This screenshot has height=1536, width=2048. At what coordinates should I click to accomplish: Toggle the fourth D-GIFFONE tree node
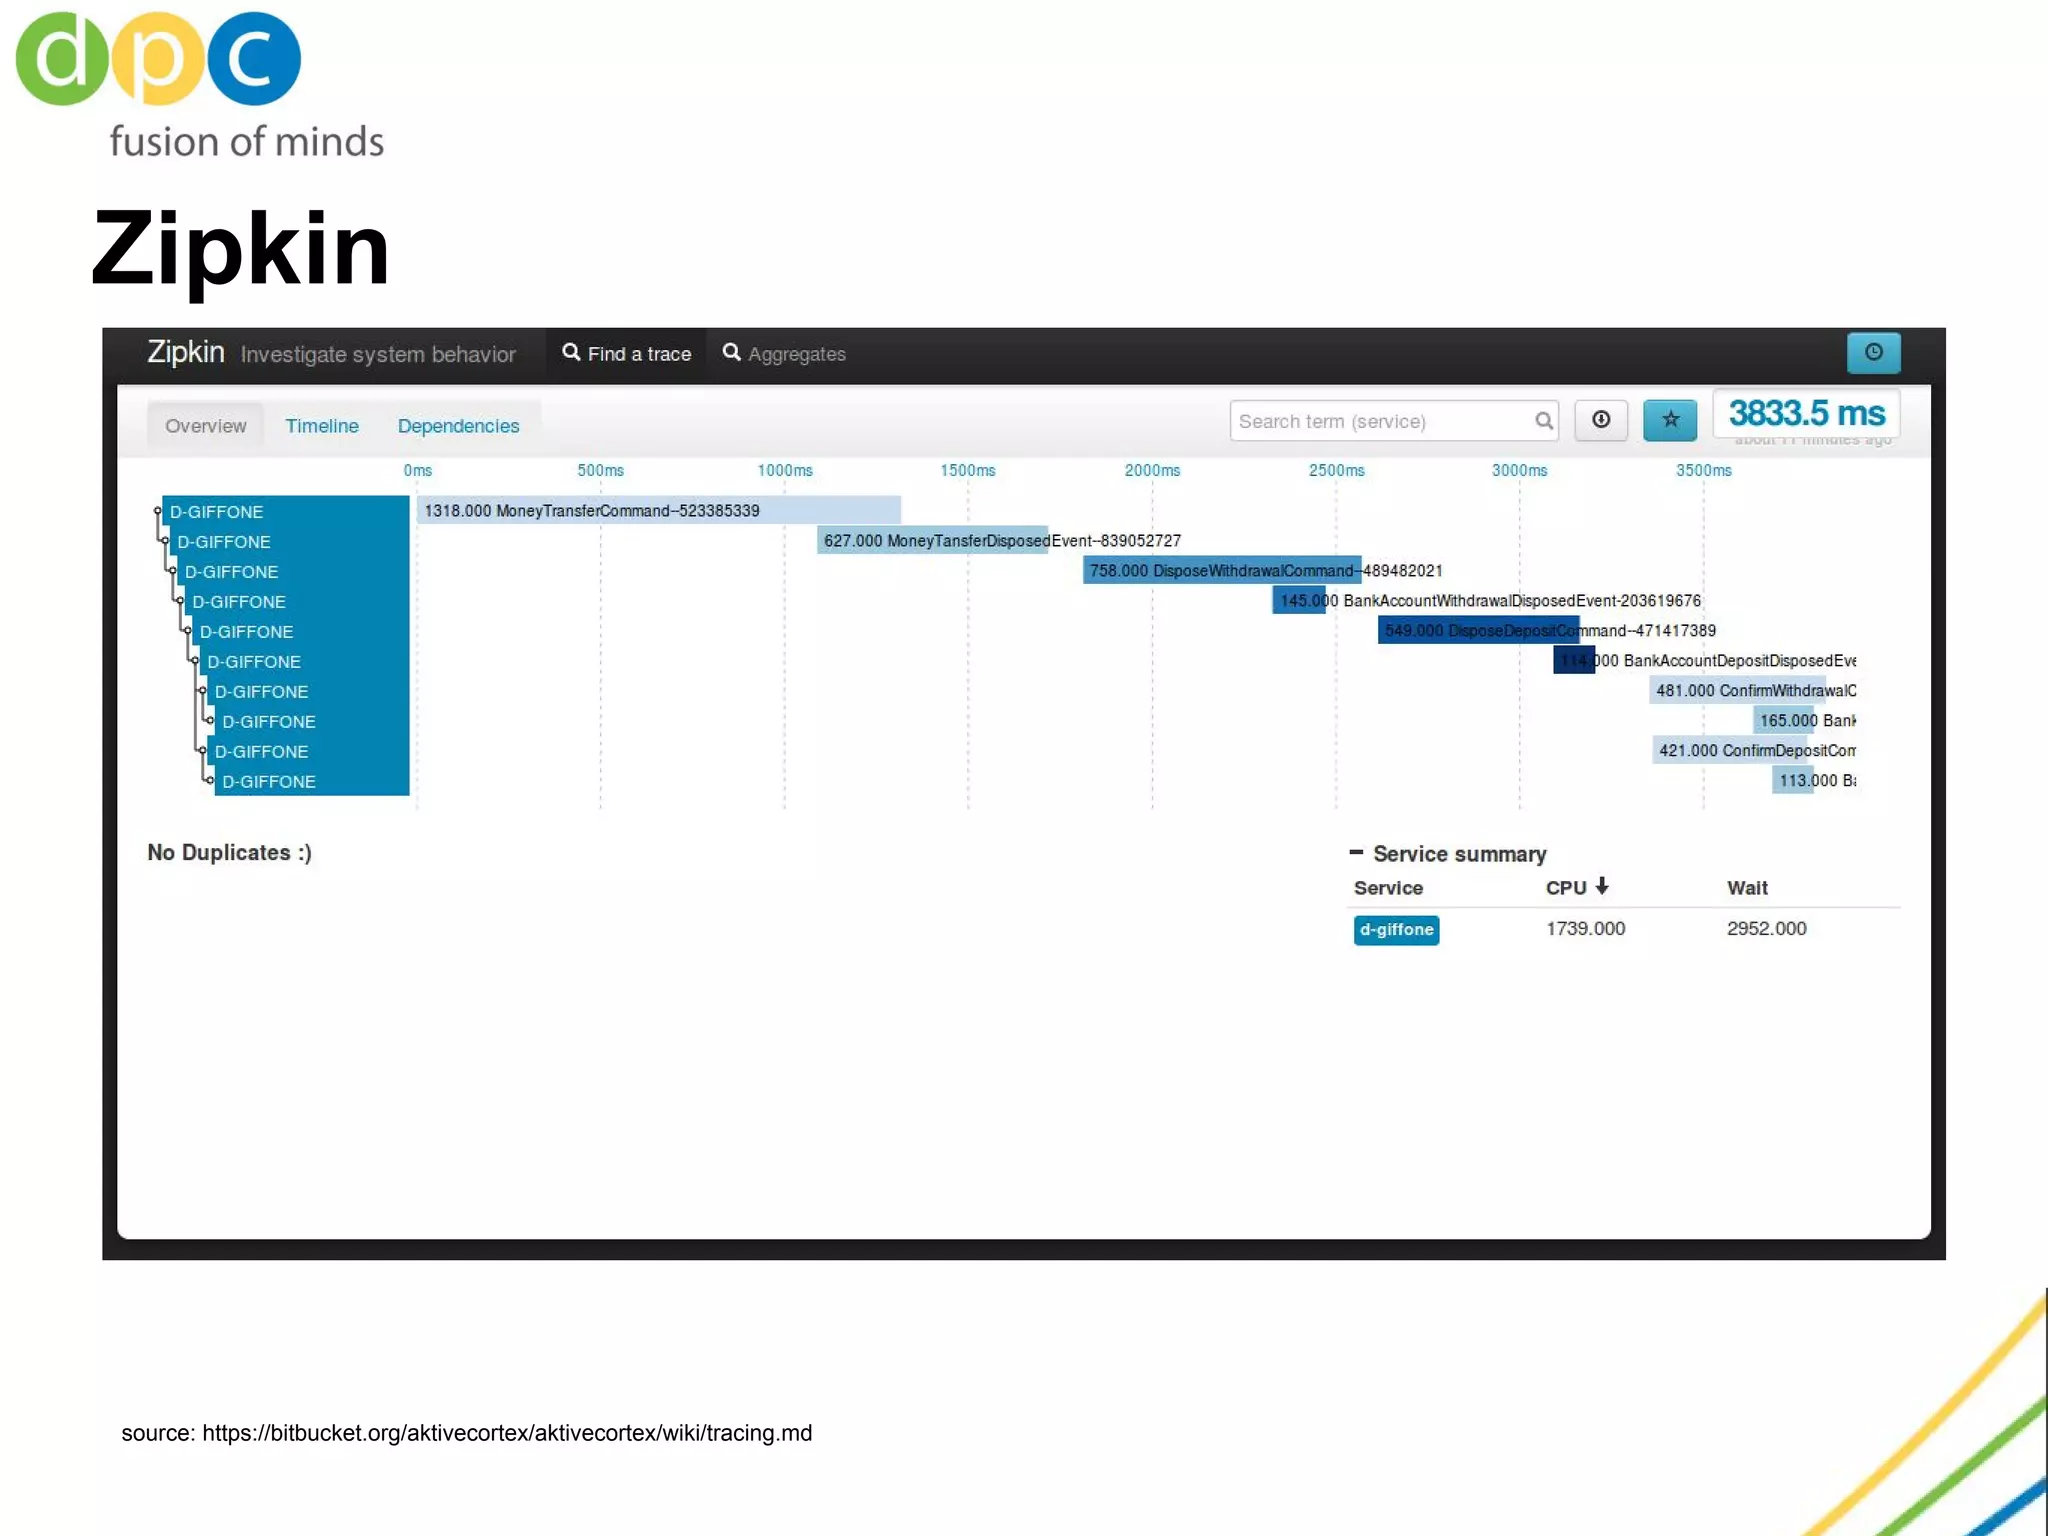(x=180, y=602)
